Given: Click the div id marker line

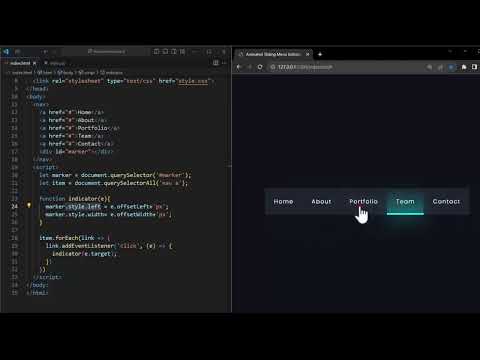Looking at the screenshot, I should [76, 152].
